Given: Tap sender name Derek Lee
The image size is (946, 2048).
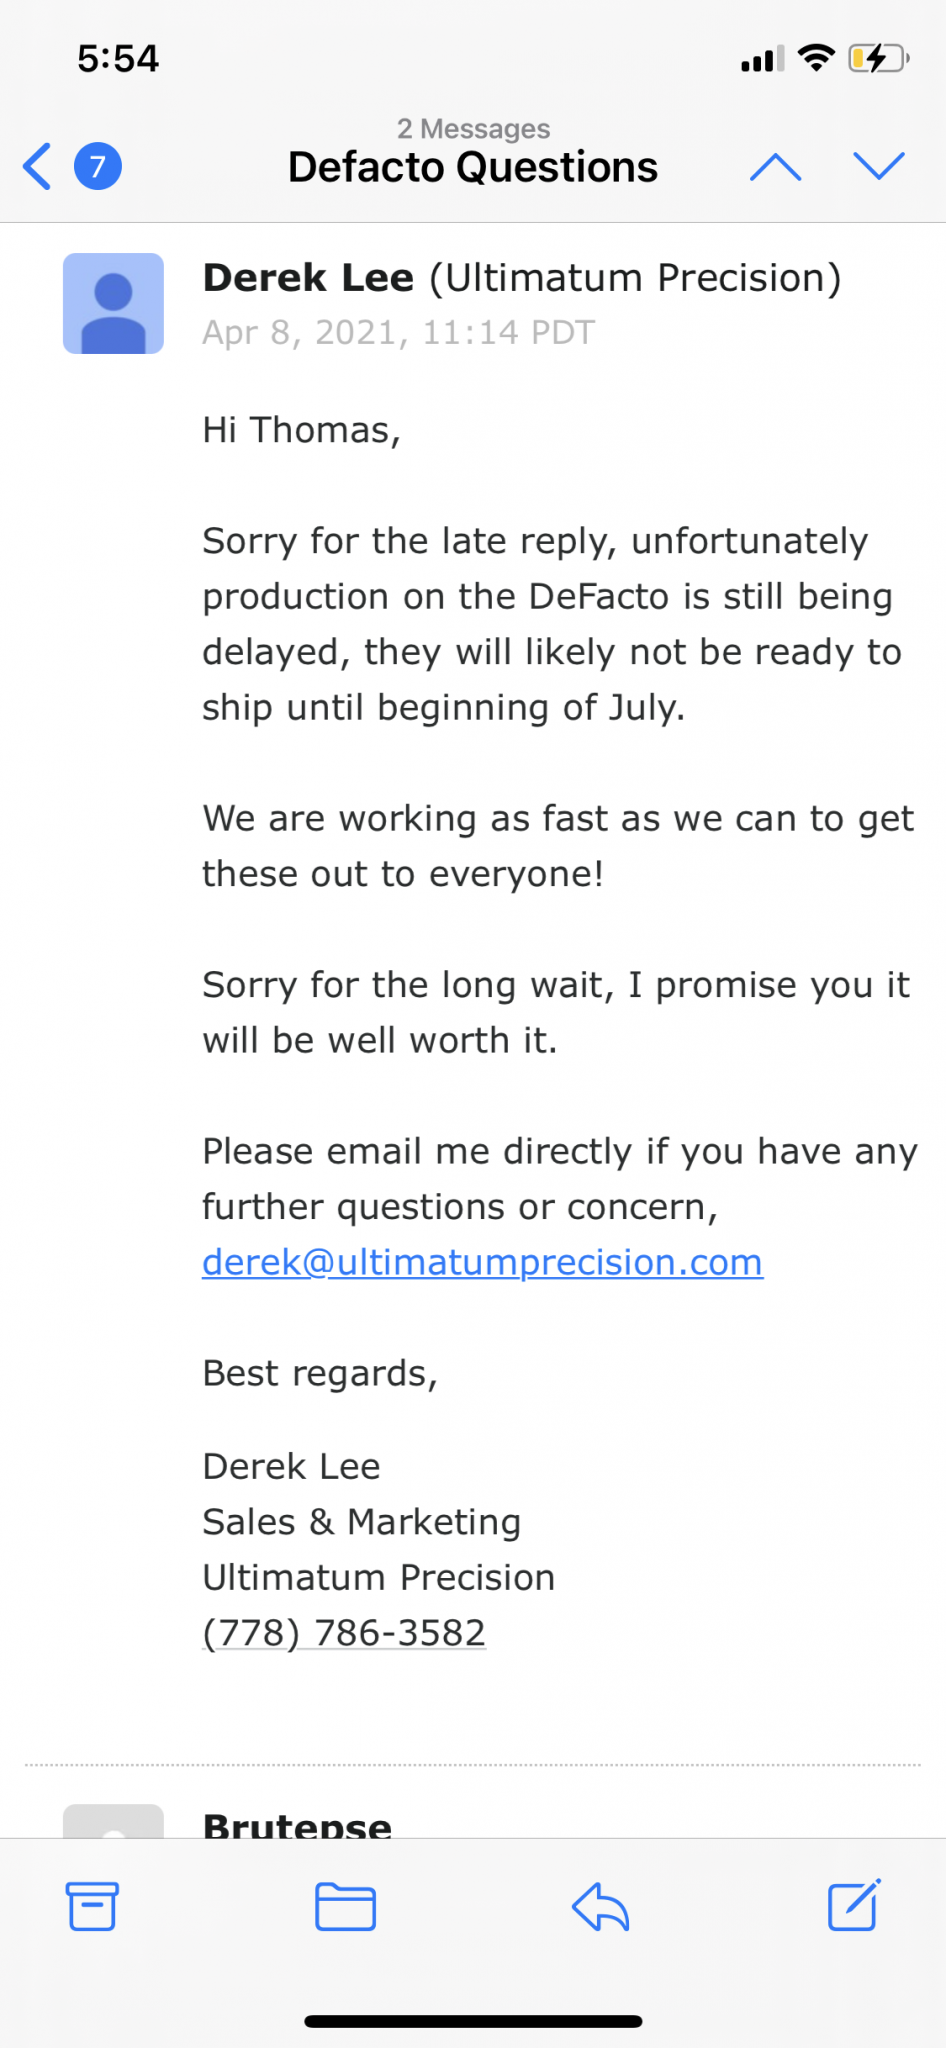Looking at the screenshot, I should coord(308,278).
